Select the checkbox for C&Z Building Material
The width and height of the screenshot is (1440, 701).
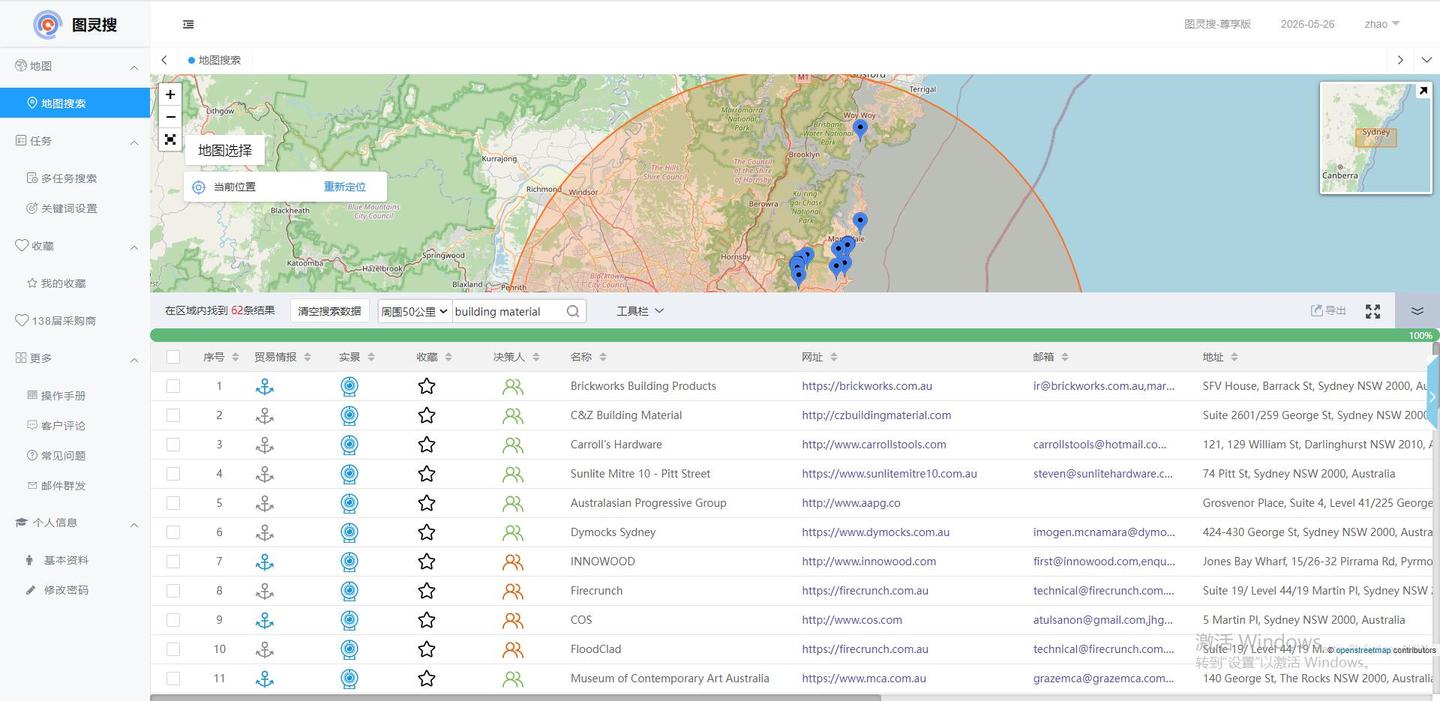(173, 415)
